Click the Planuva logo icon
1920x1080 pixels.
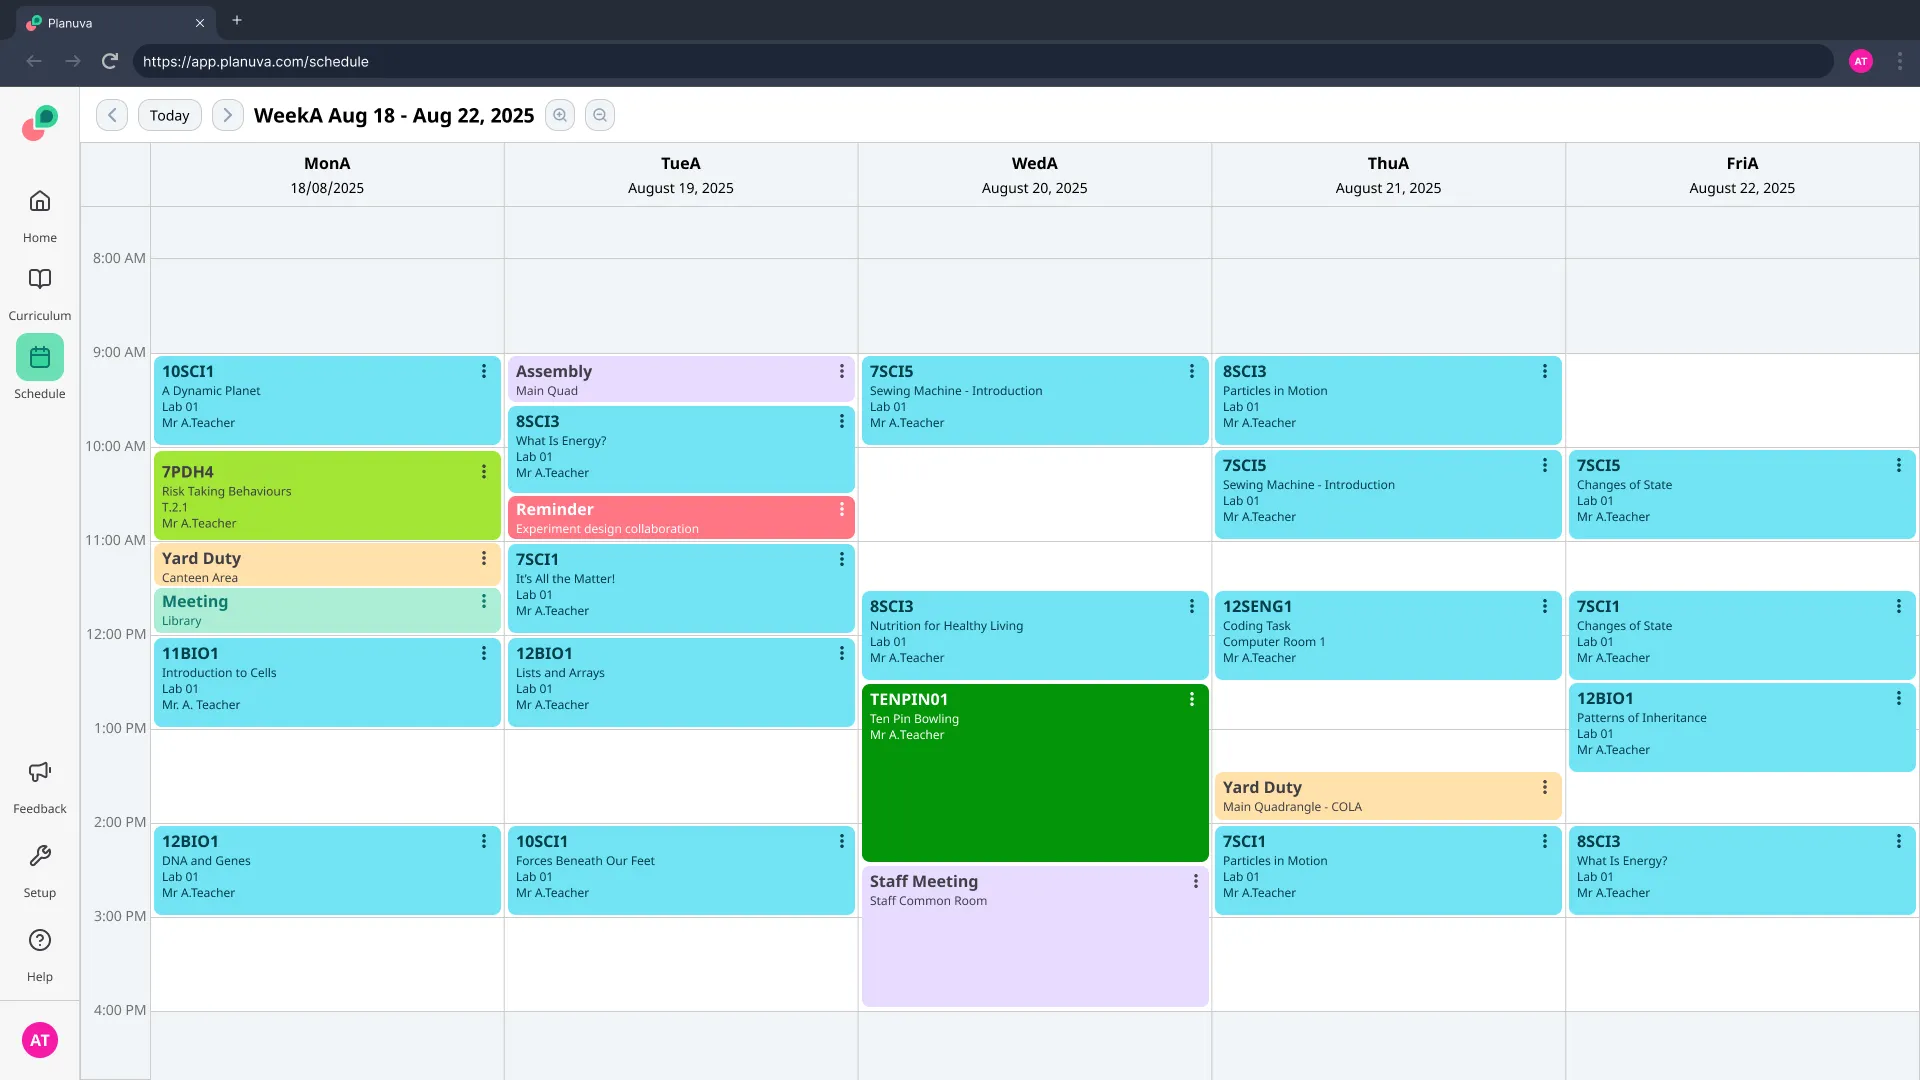point(40,123)
